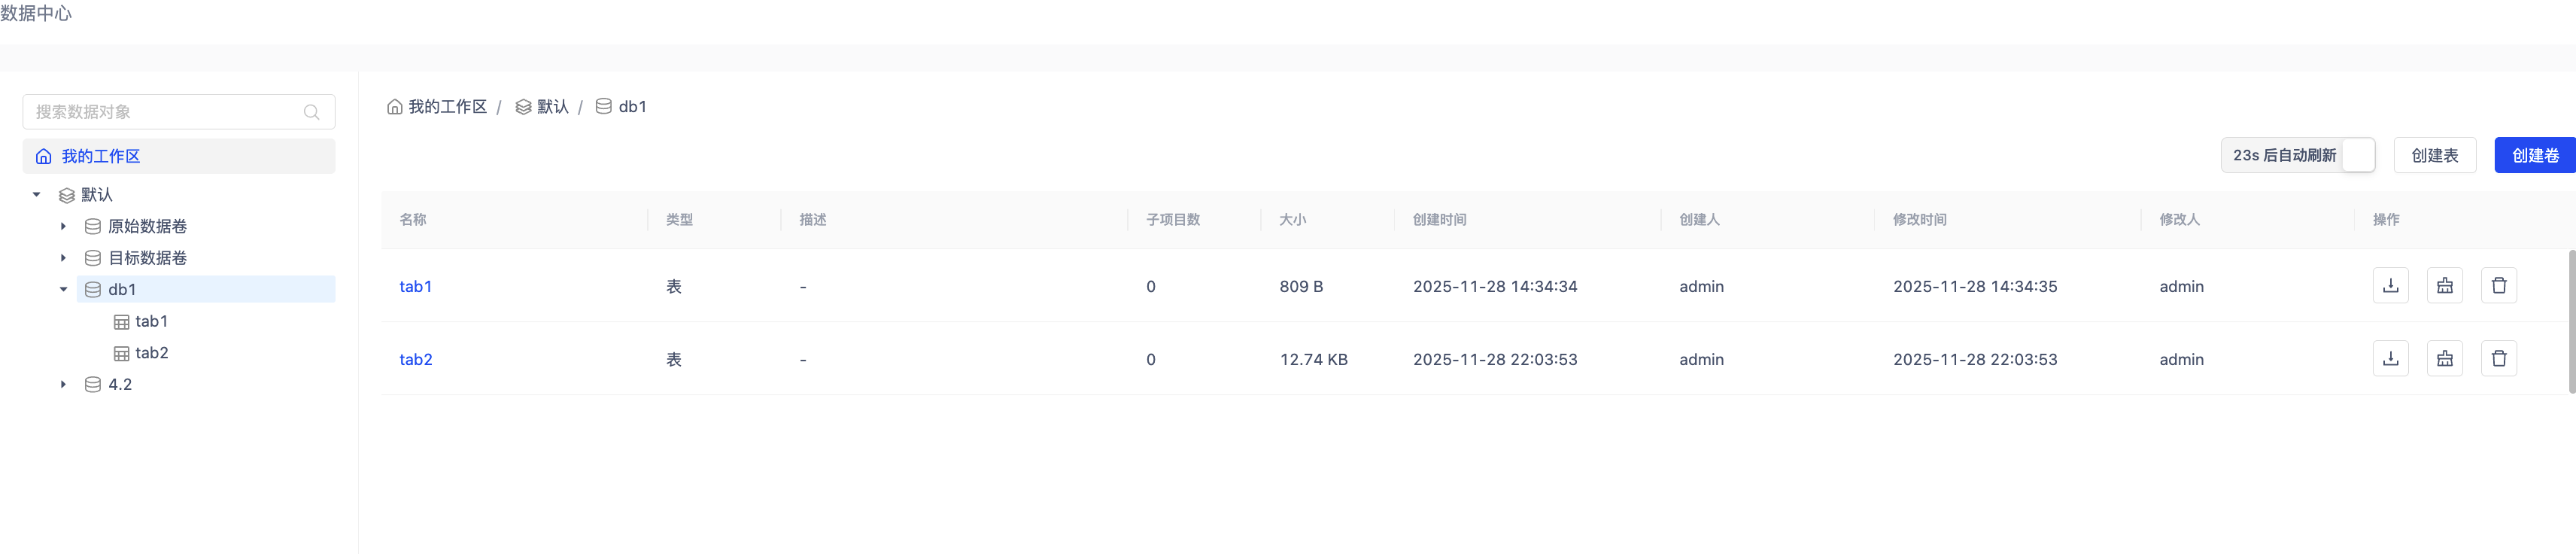Toggle the auto-refresh (自动刷新) switch

tap(2357, 155)
